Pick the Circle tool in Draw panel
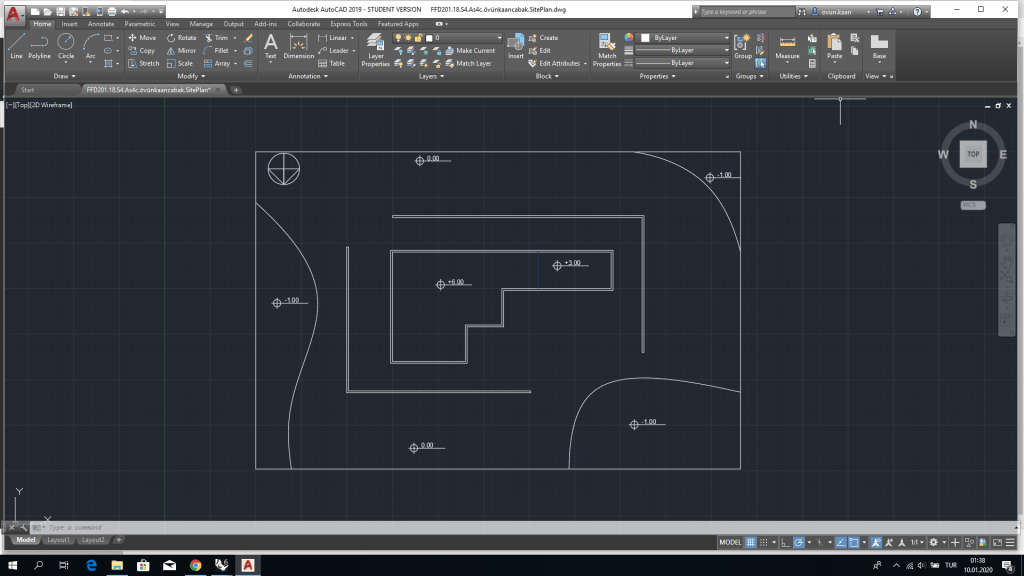The height and width of the screenshot is (576, 1024). coord(66,46)
